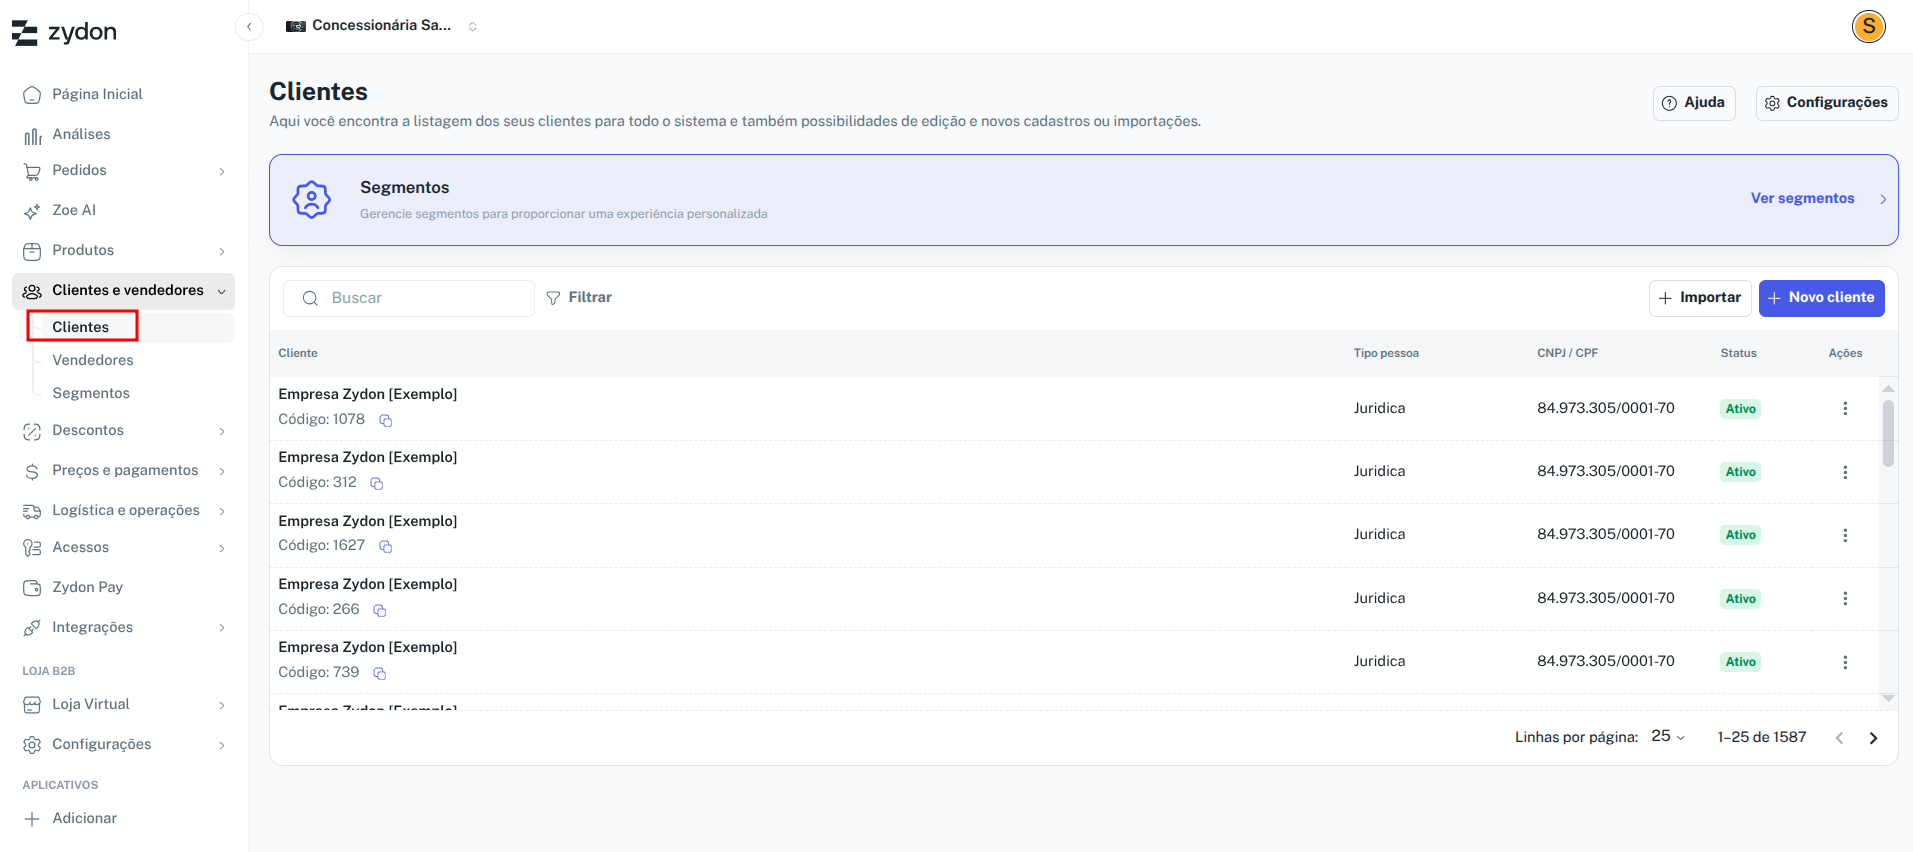Click the Adicionar plus icon
The image size is (1913, 852).
point(32,819)
